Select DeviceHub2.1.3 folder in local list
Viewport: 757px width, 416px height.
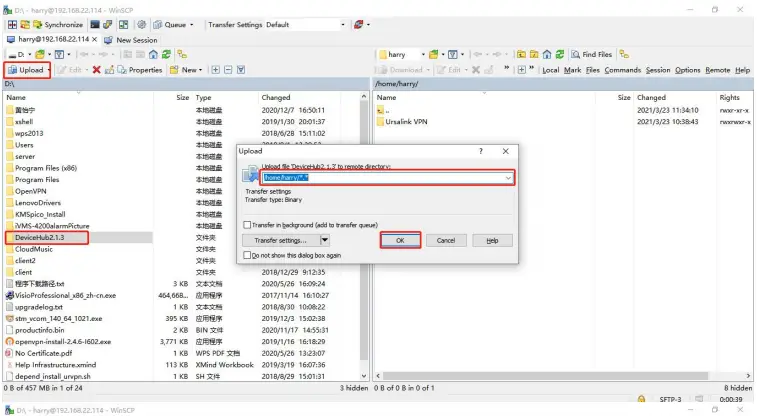[40, 237]
